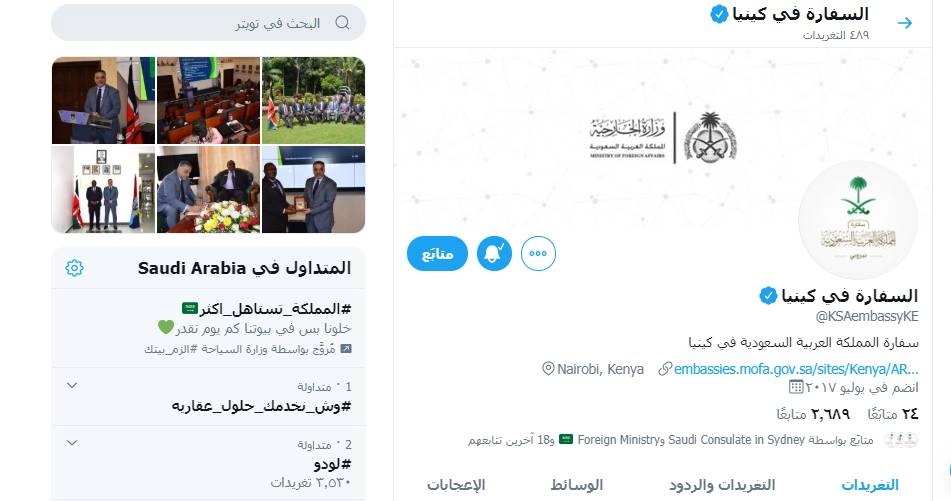Expand options chevron for trend number 2
The height and width of the screenshot is (501, 951).
point(72,443)
